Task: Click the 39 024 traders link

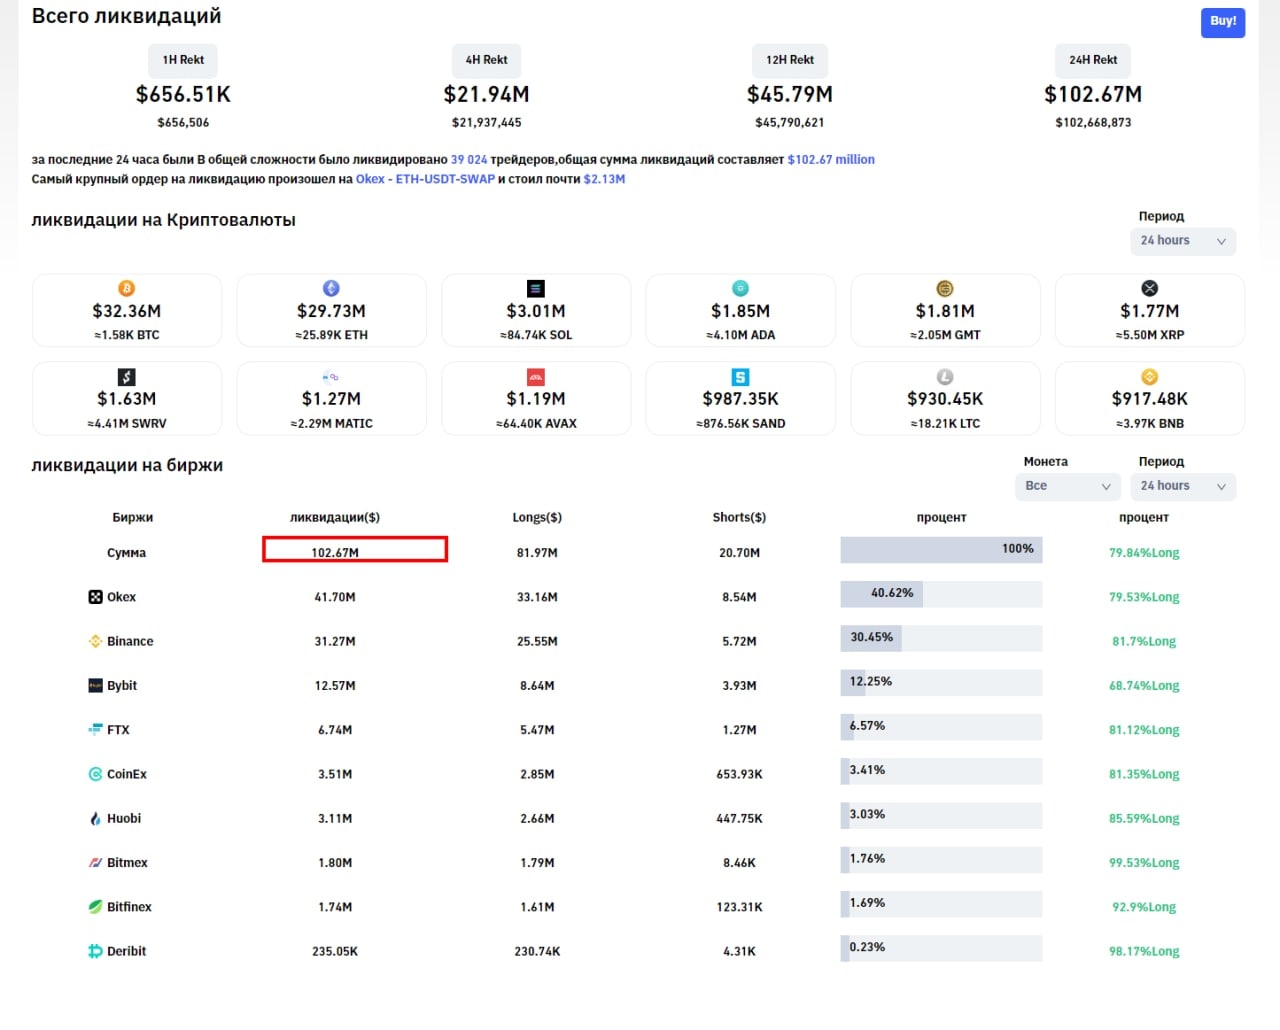Action: (469, 159)
